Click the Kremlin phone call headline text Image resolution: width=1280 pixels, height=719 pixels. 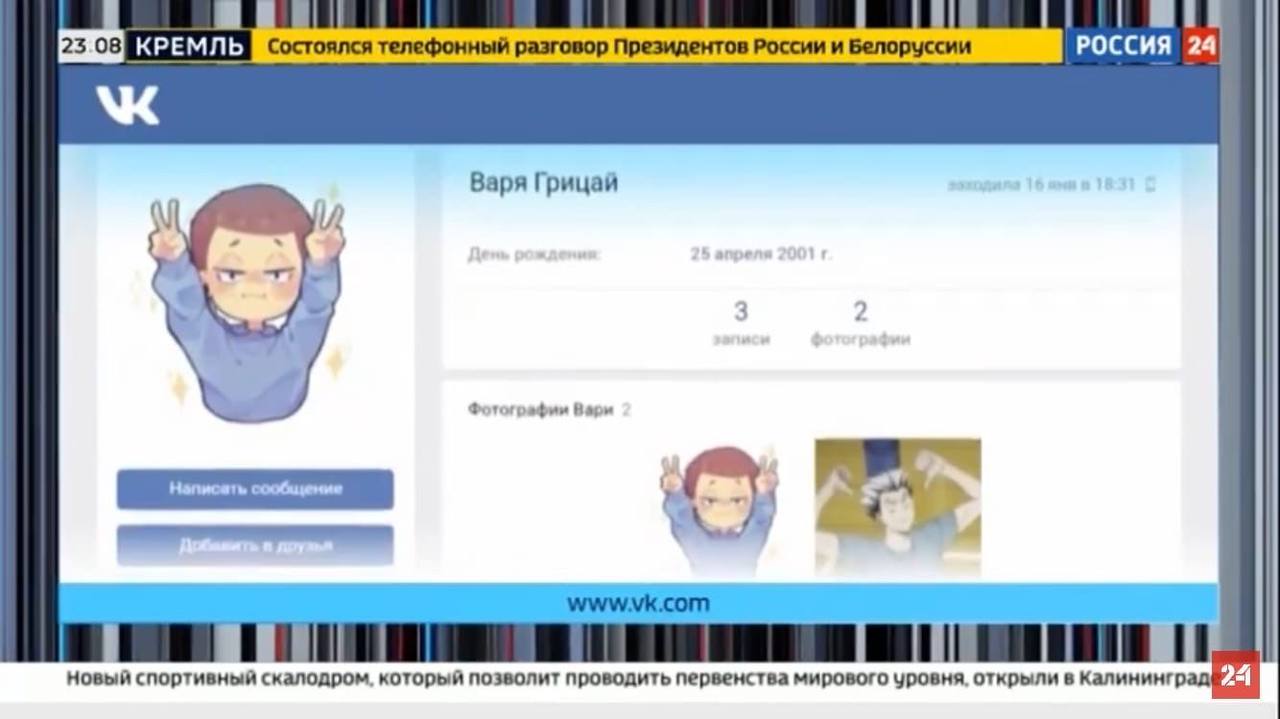619,46
